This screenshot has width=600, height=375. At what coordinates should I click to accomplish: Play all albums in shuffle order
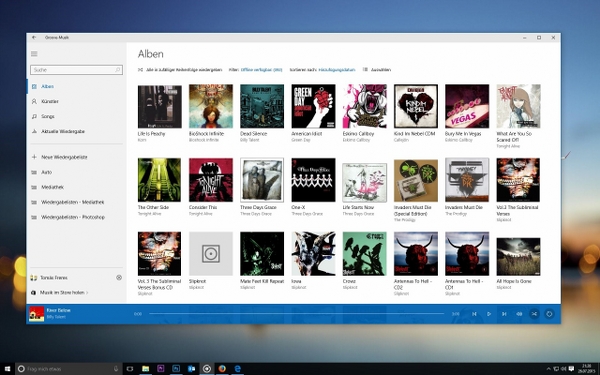[180, 70]
